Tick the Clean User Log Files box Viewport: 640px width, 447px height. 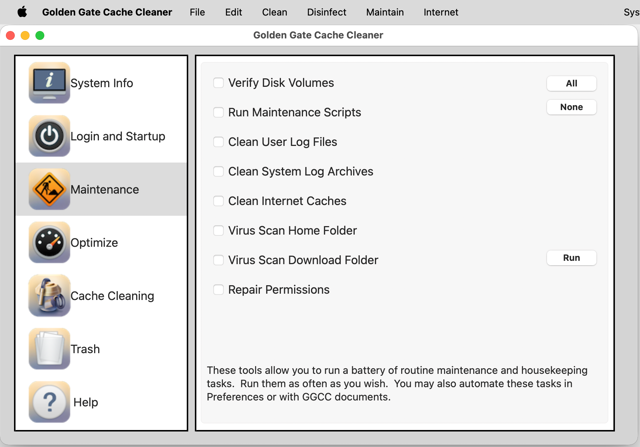[x=218, y=142]
